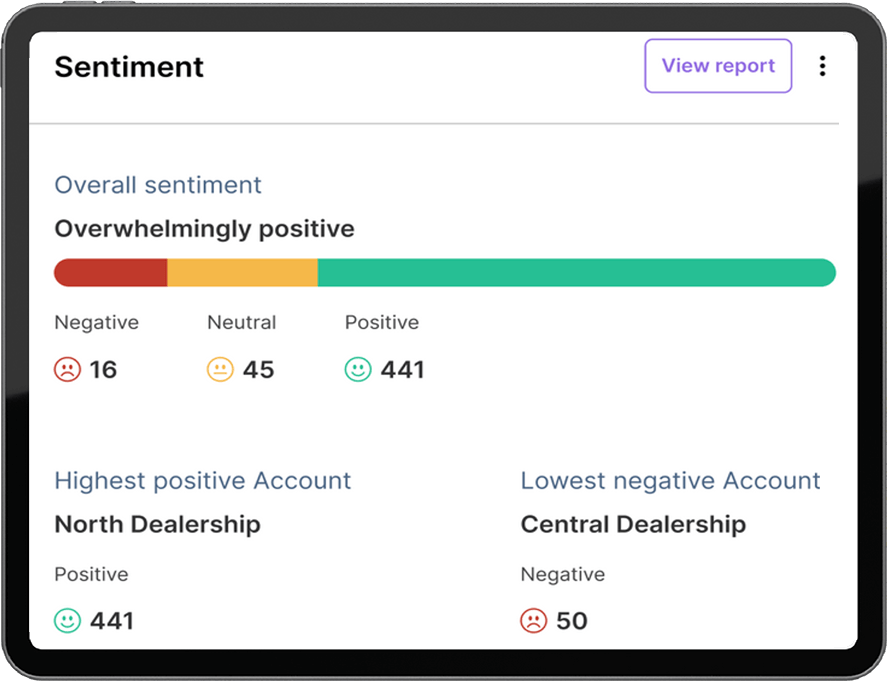Click the North Dealership account name
The height and width of the screenshot is (681, 888).
(x=157, y=524)
